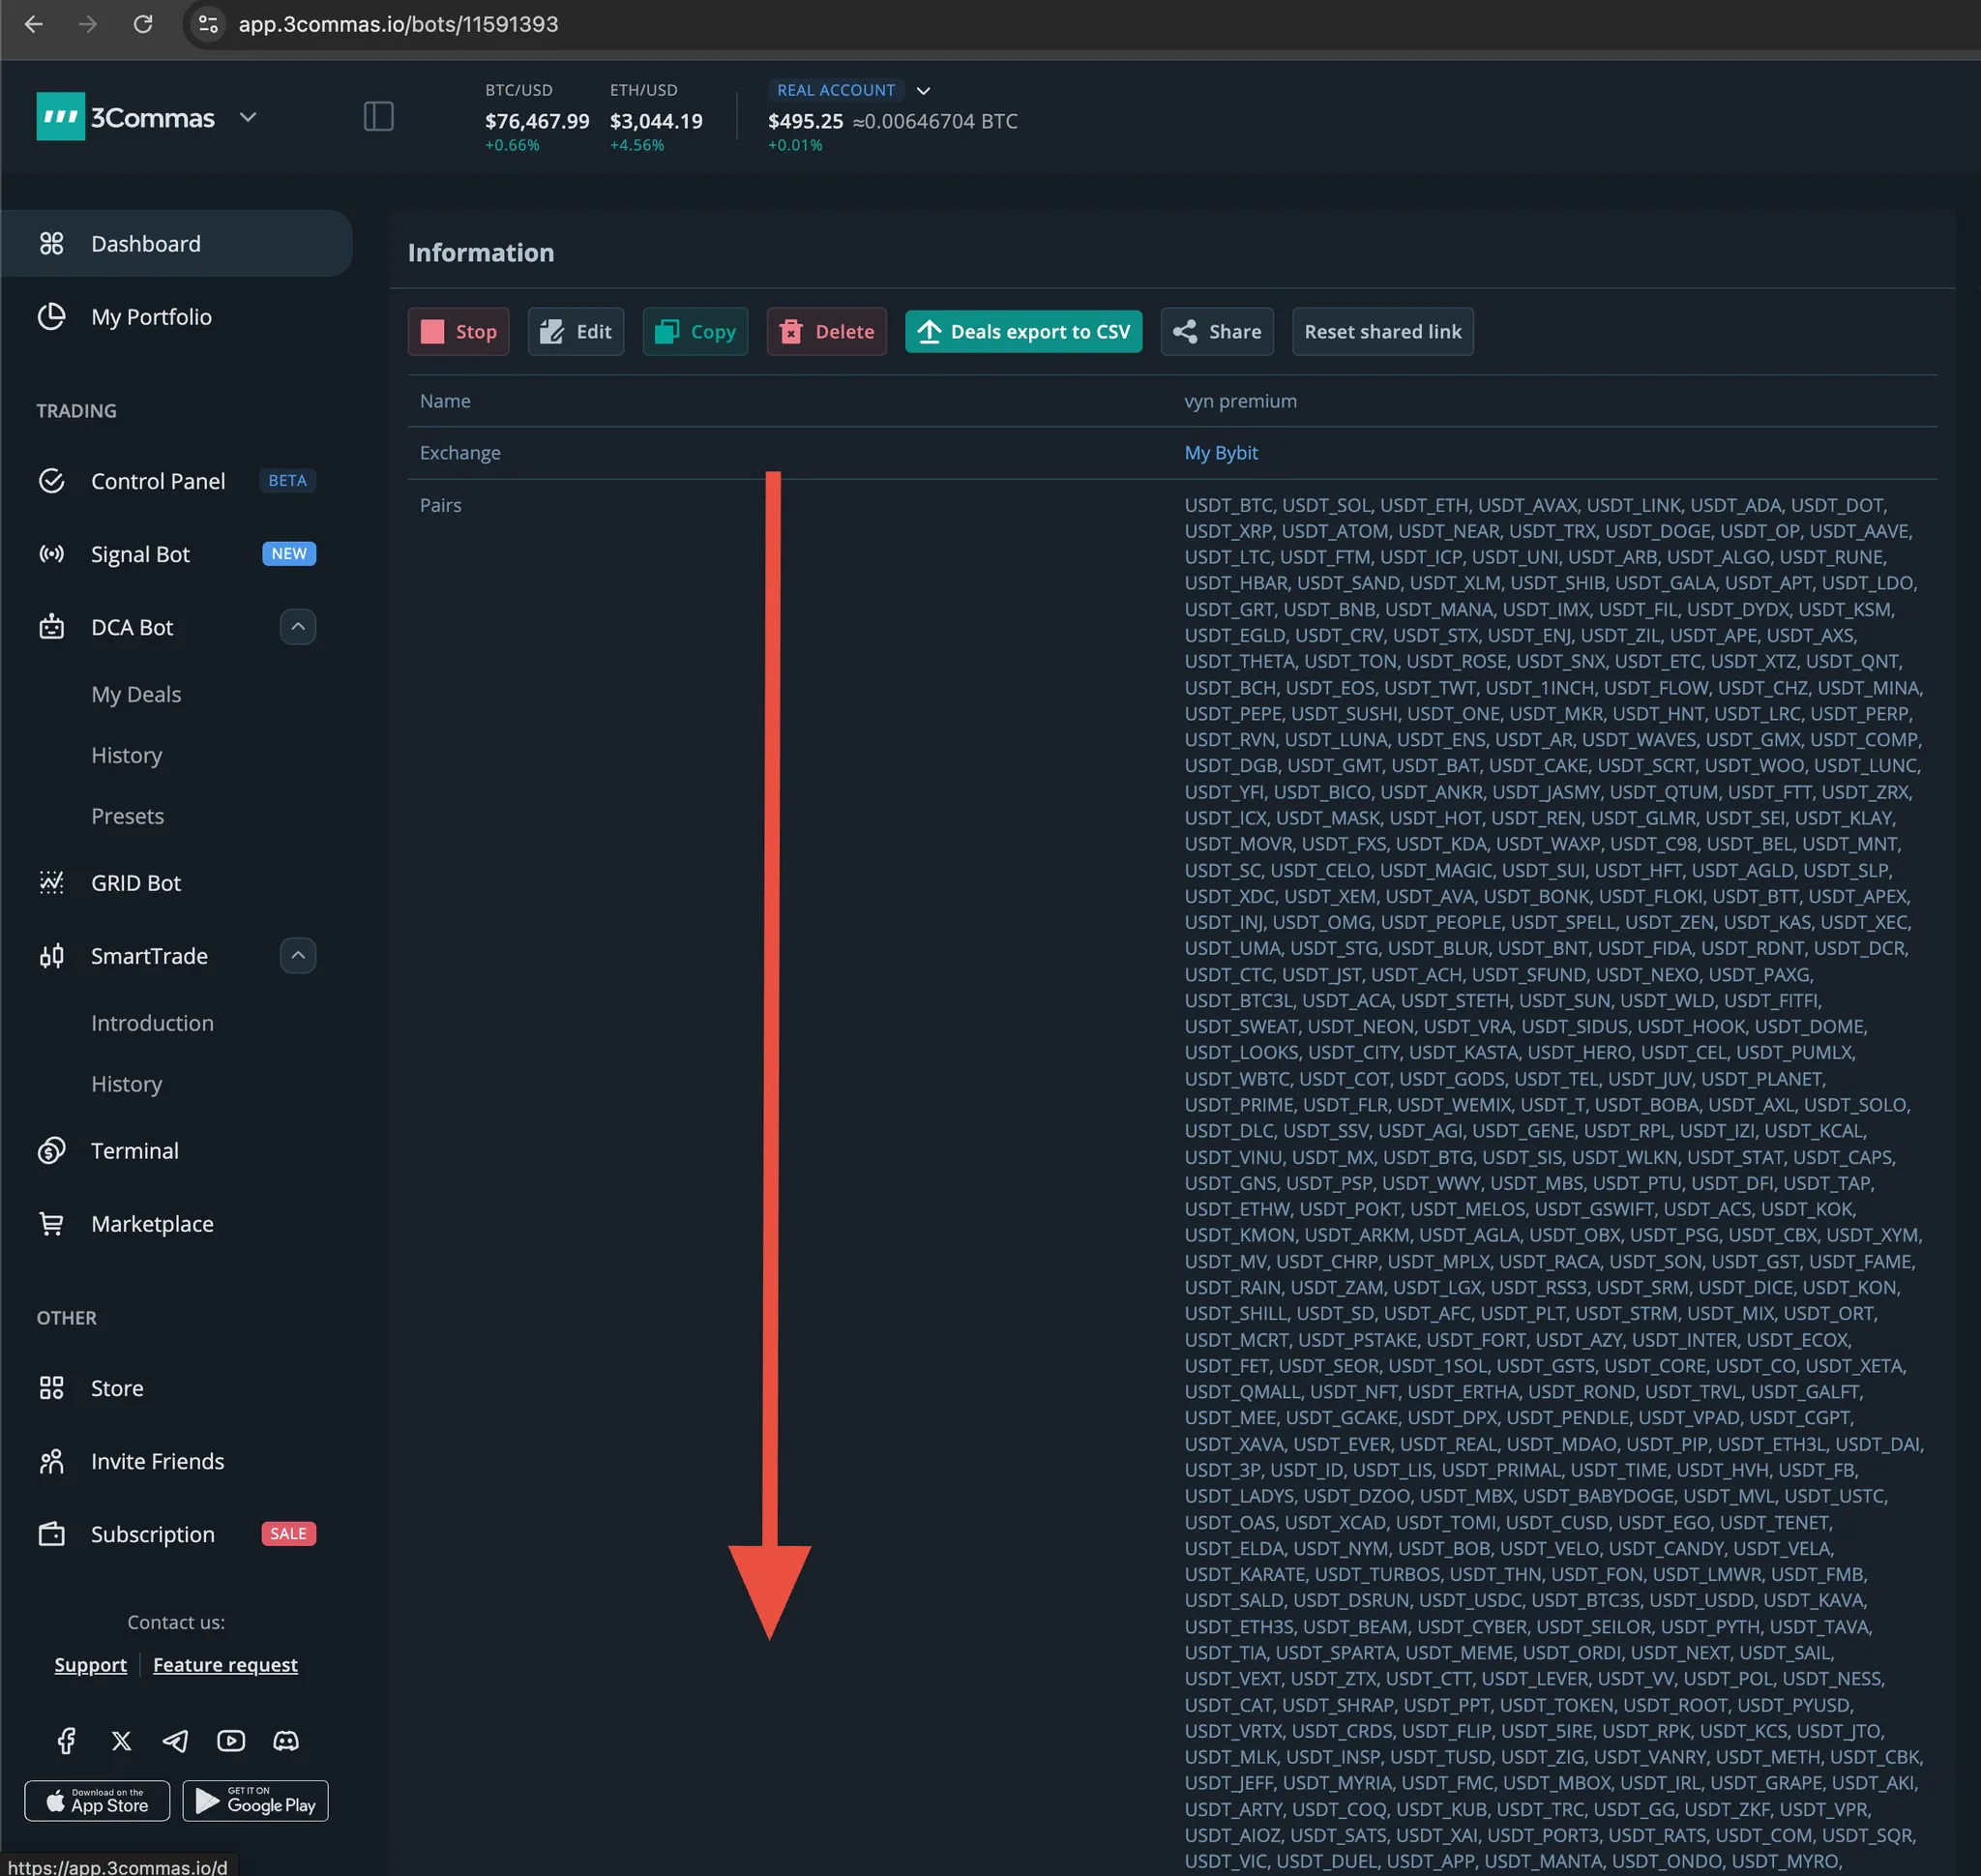Open the Discord social icon
1981x1876 pixels.
(x=286, y=1741)
